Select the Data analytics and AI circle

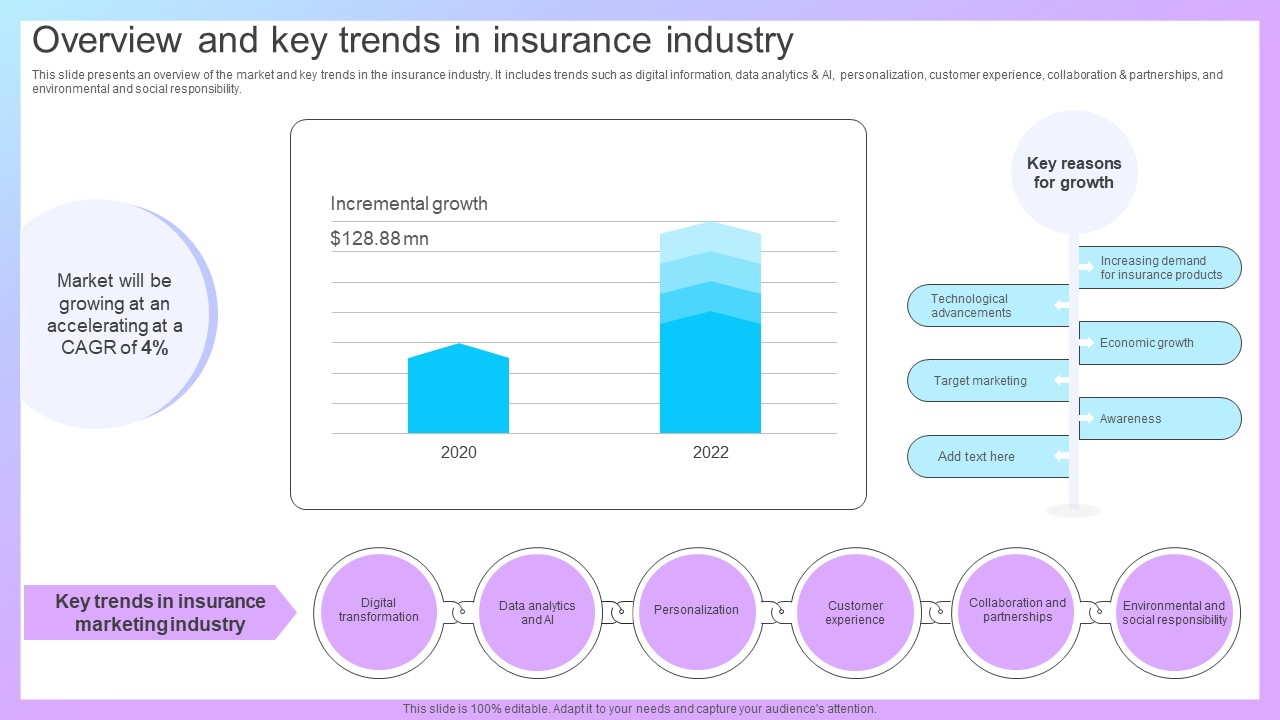537,612
